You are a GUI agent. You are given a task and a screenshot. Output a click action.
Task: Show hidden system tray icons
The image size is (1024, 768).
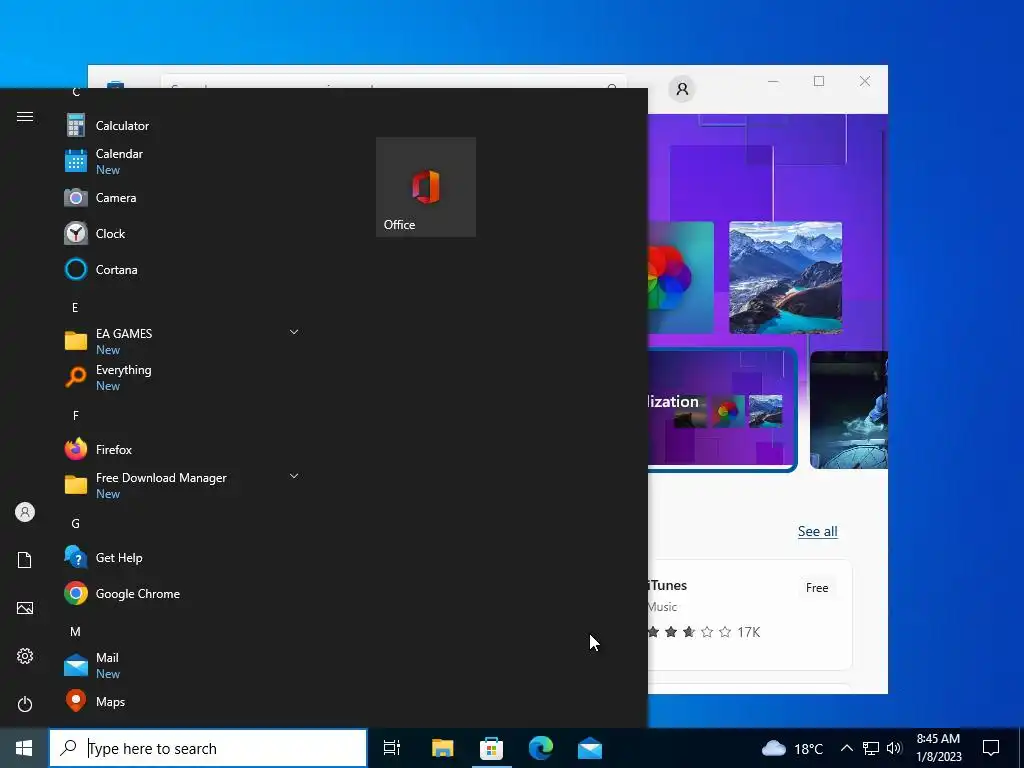pos(846,748)
